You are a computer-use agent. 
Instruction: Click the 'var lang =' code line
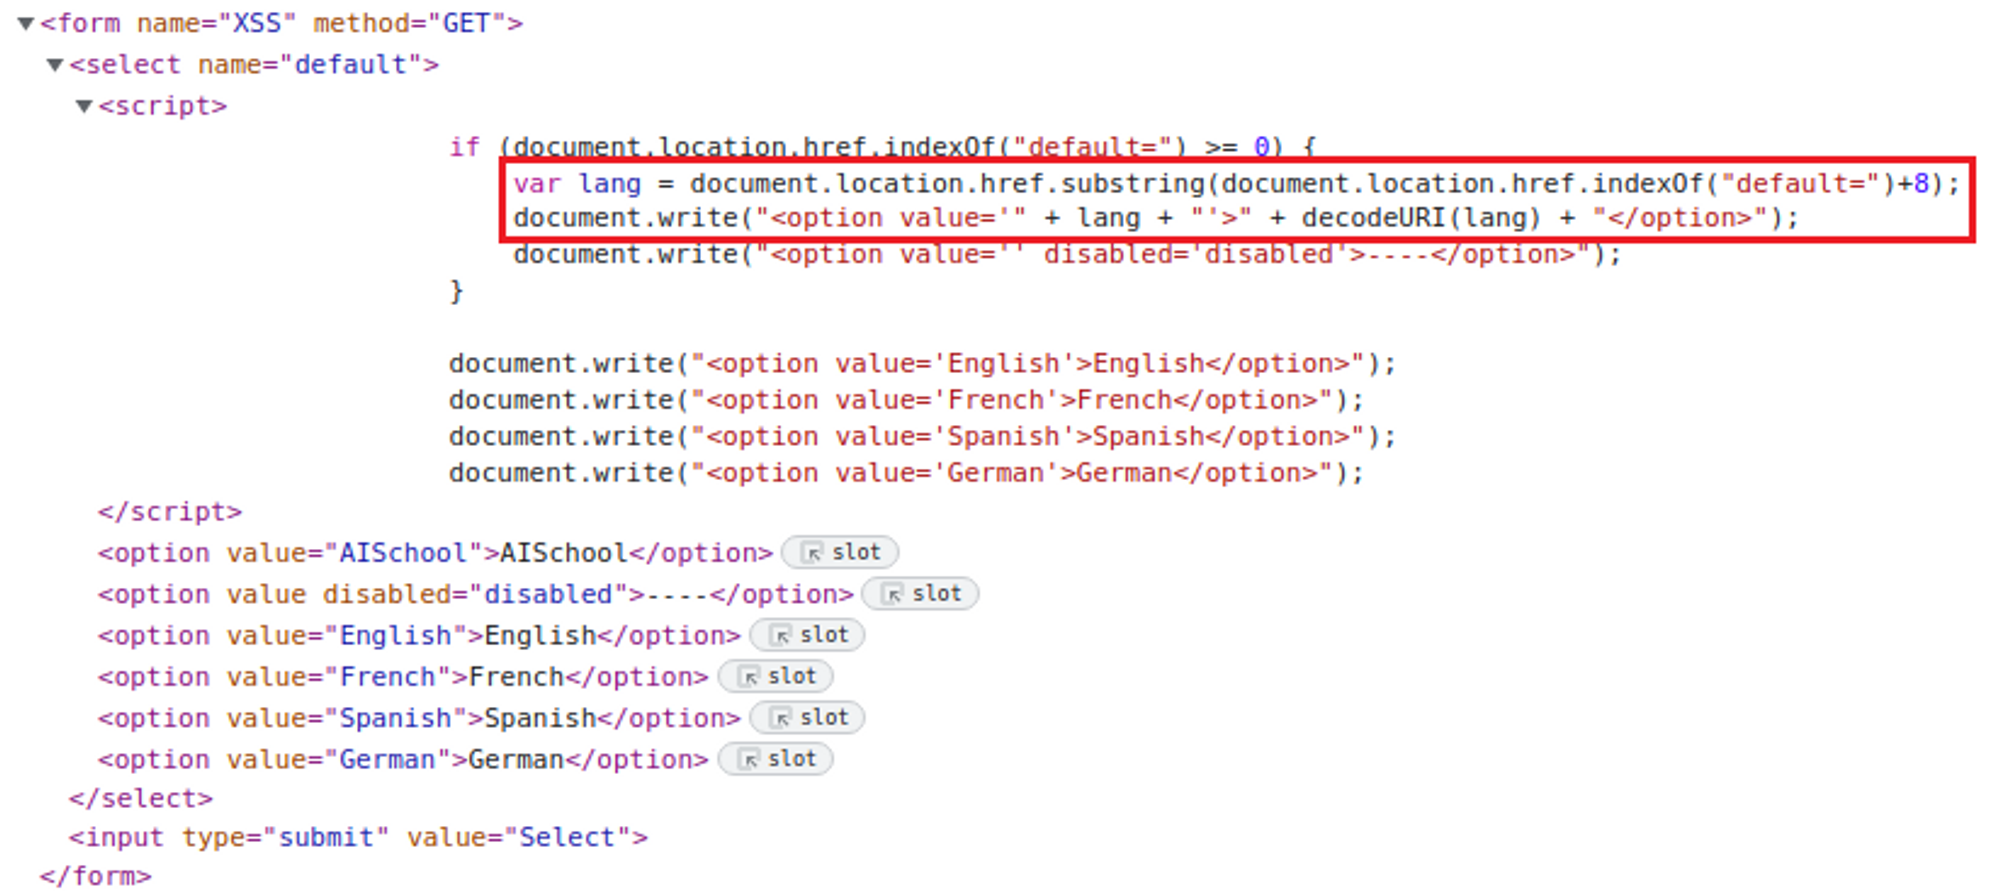[1237, 184]
